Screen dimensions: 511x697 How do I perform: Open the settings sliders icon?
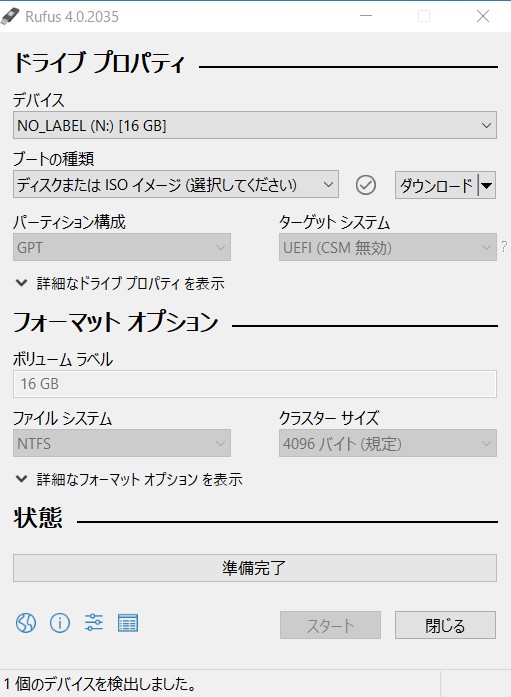pos(94,623)
